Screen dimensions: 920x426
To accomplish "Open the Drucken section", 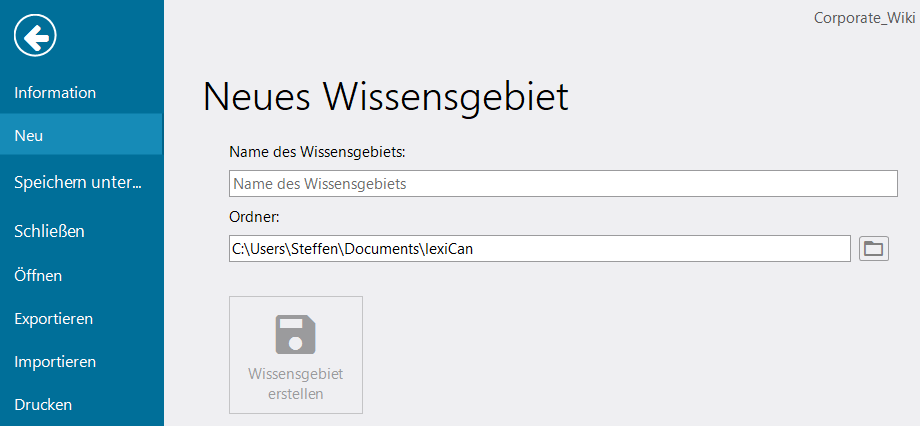I will coord(43,404).
